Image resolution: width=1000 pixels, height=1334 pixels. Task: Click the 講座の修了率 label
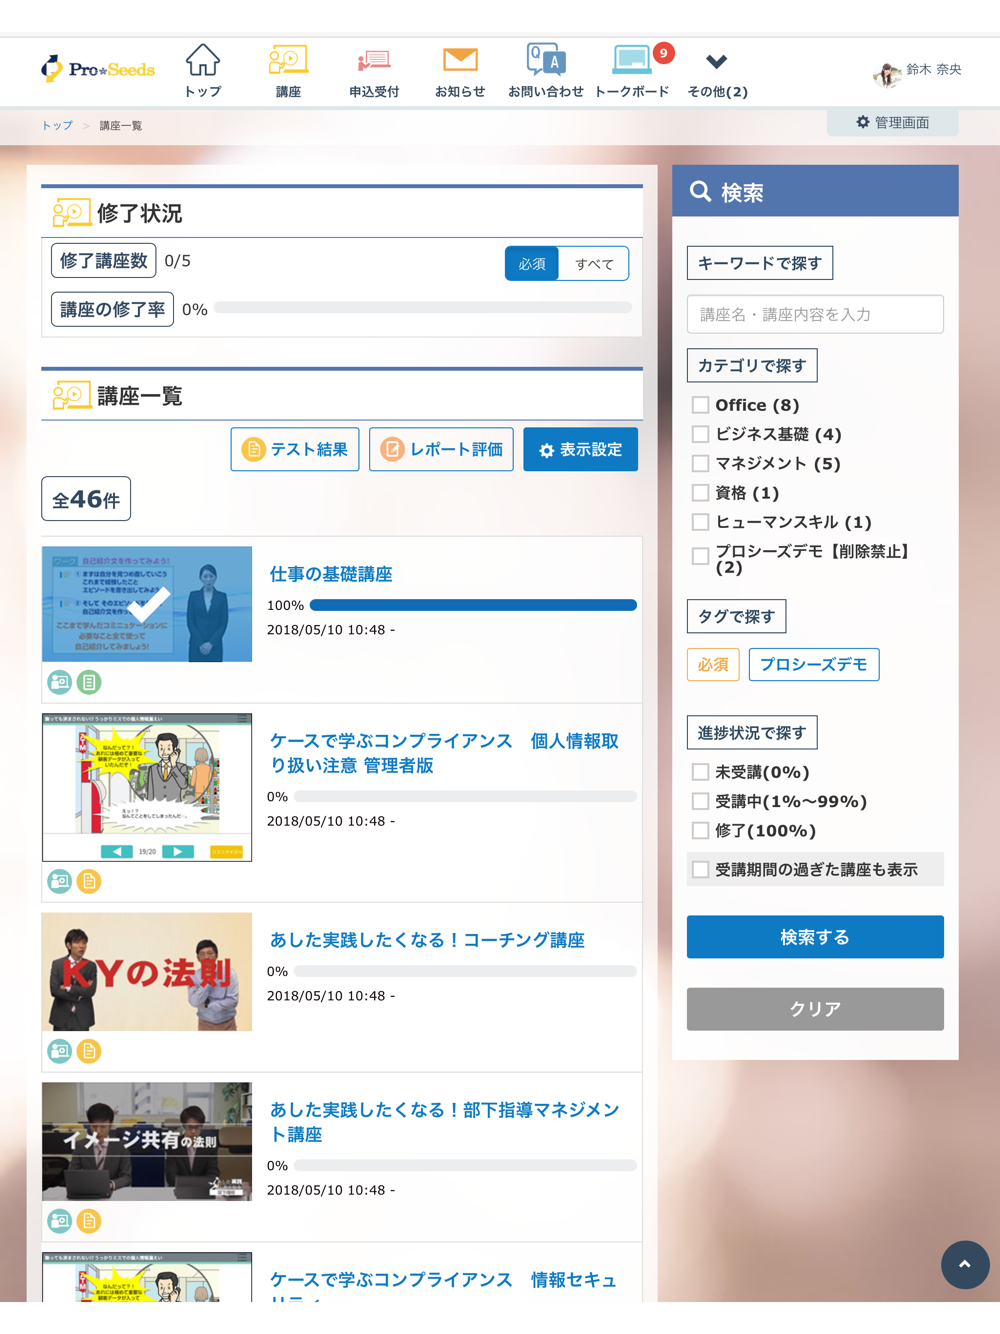coord(112,309)
